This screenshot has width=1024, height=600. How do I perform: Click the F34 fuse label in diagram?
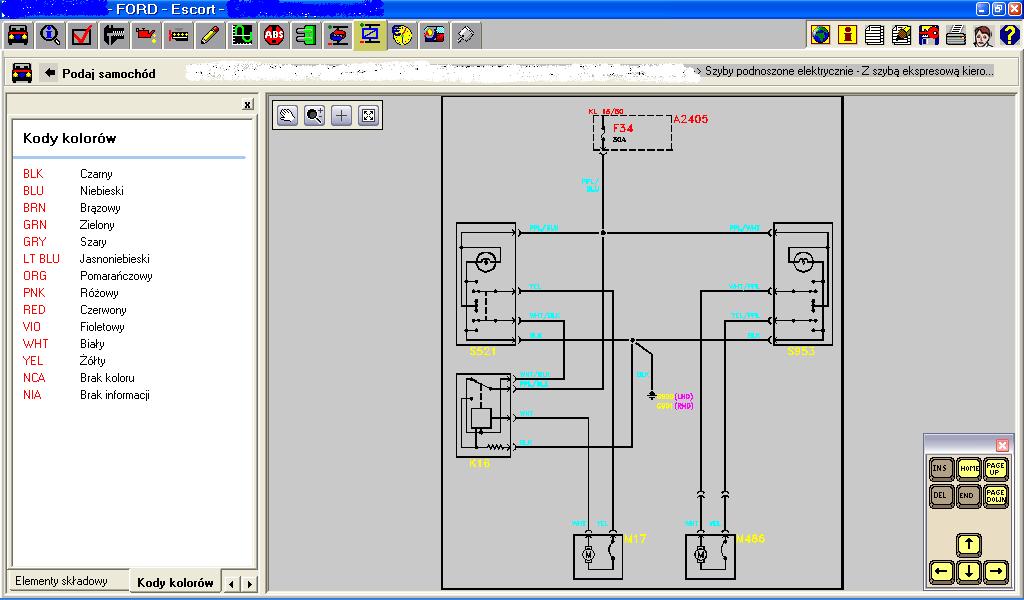click(x=623, y=128)
